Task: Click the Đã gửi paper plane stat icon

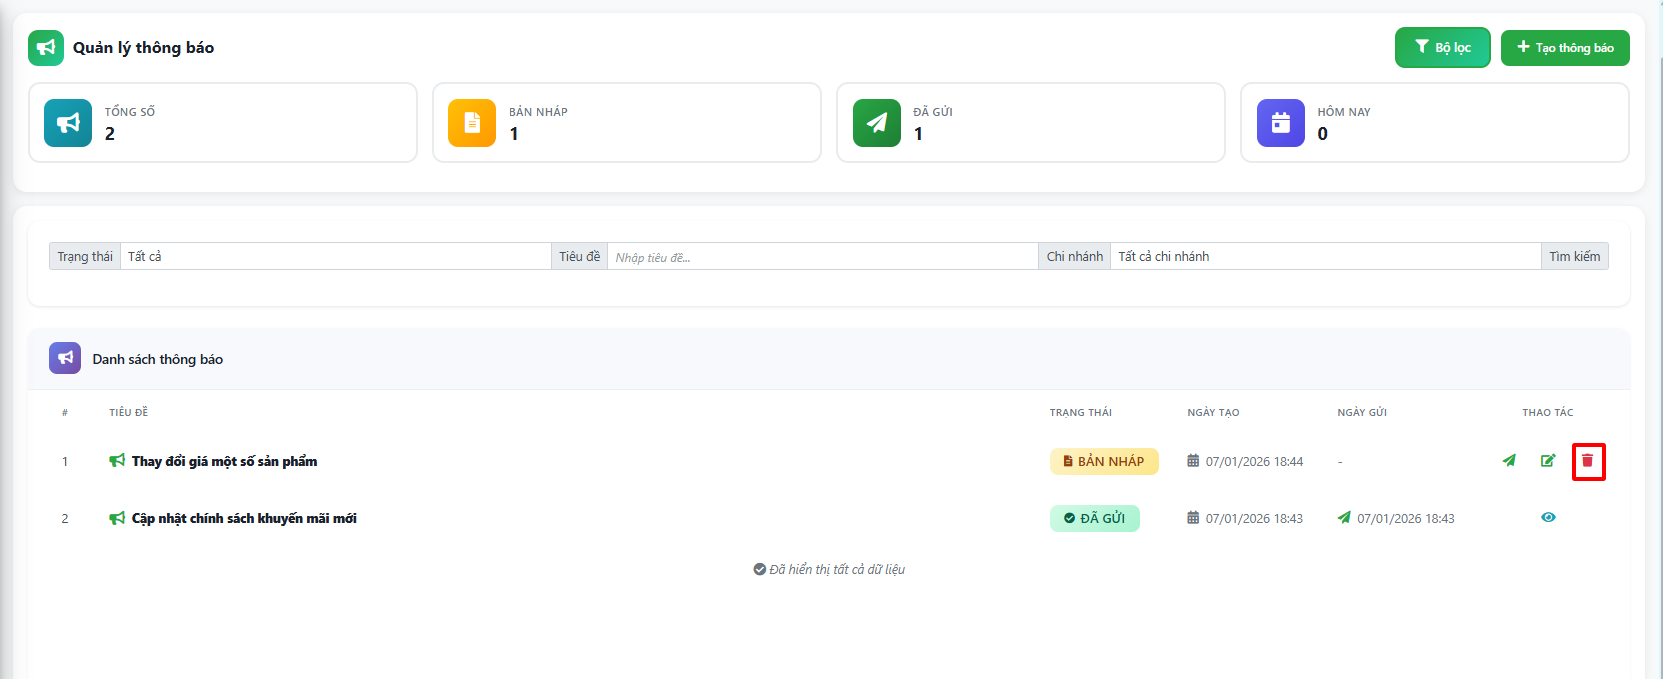Action: pos(876,123)
